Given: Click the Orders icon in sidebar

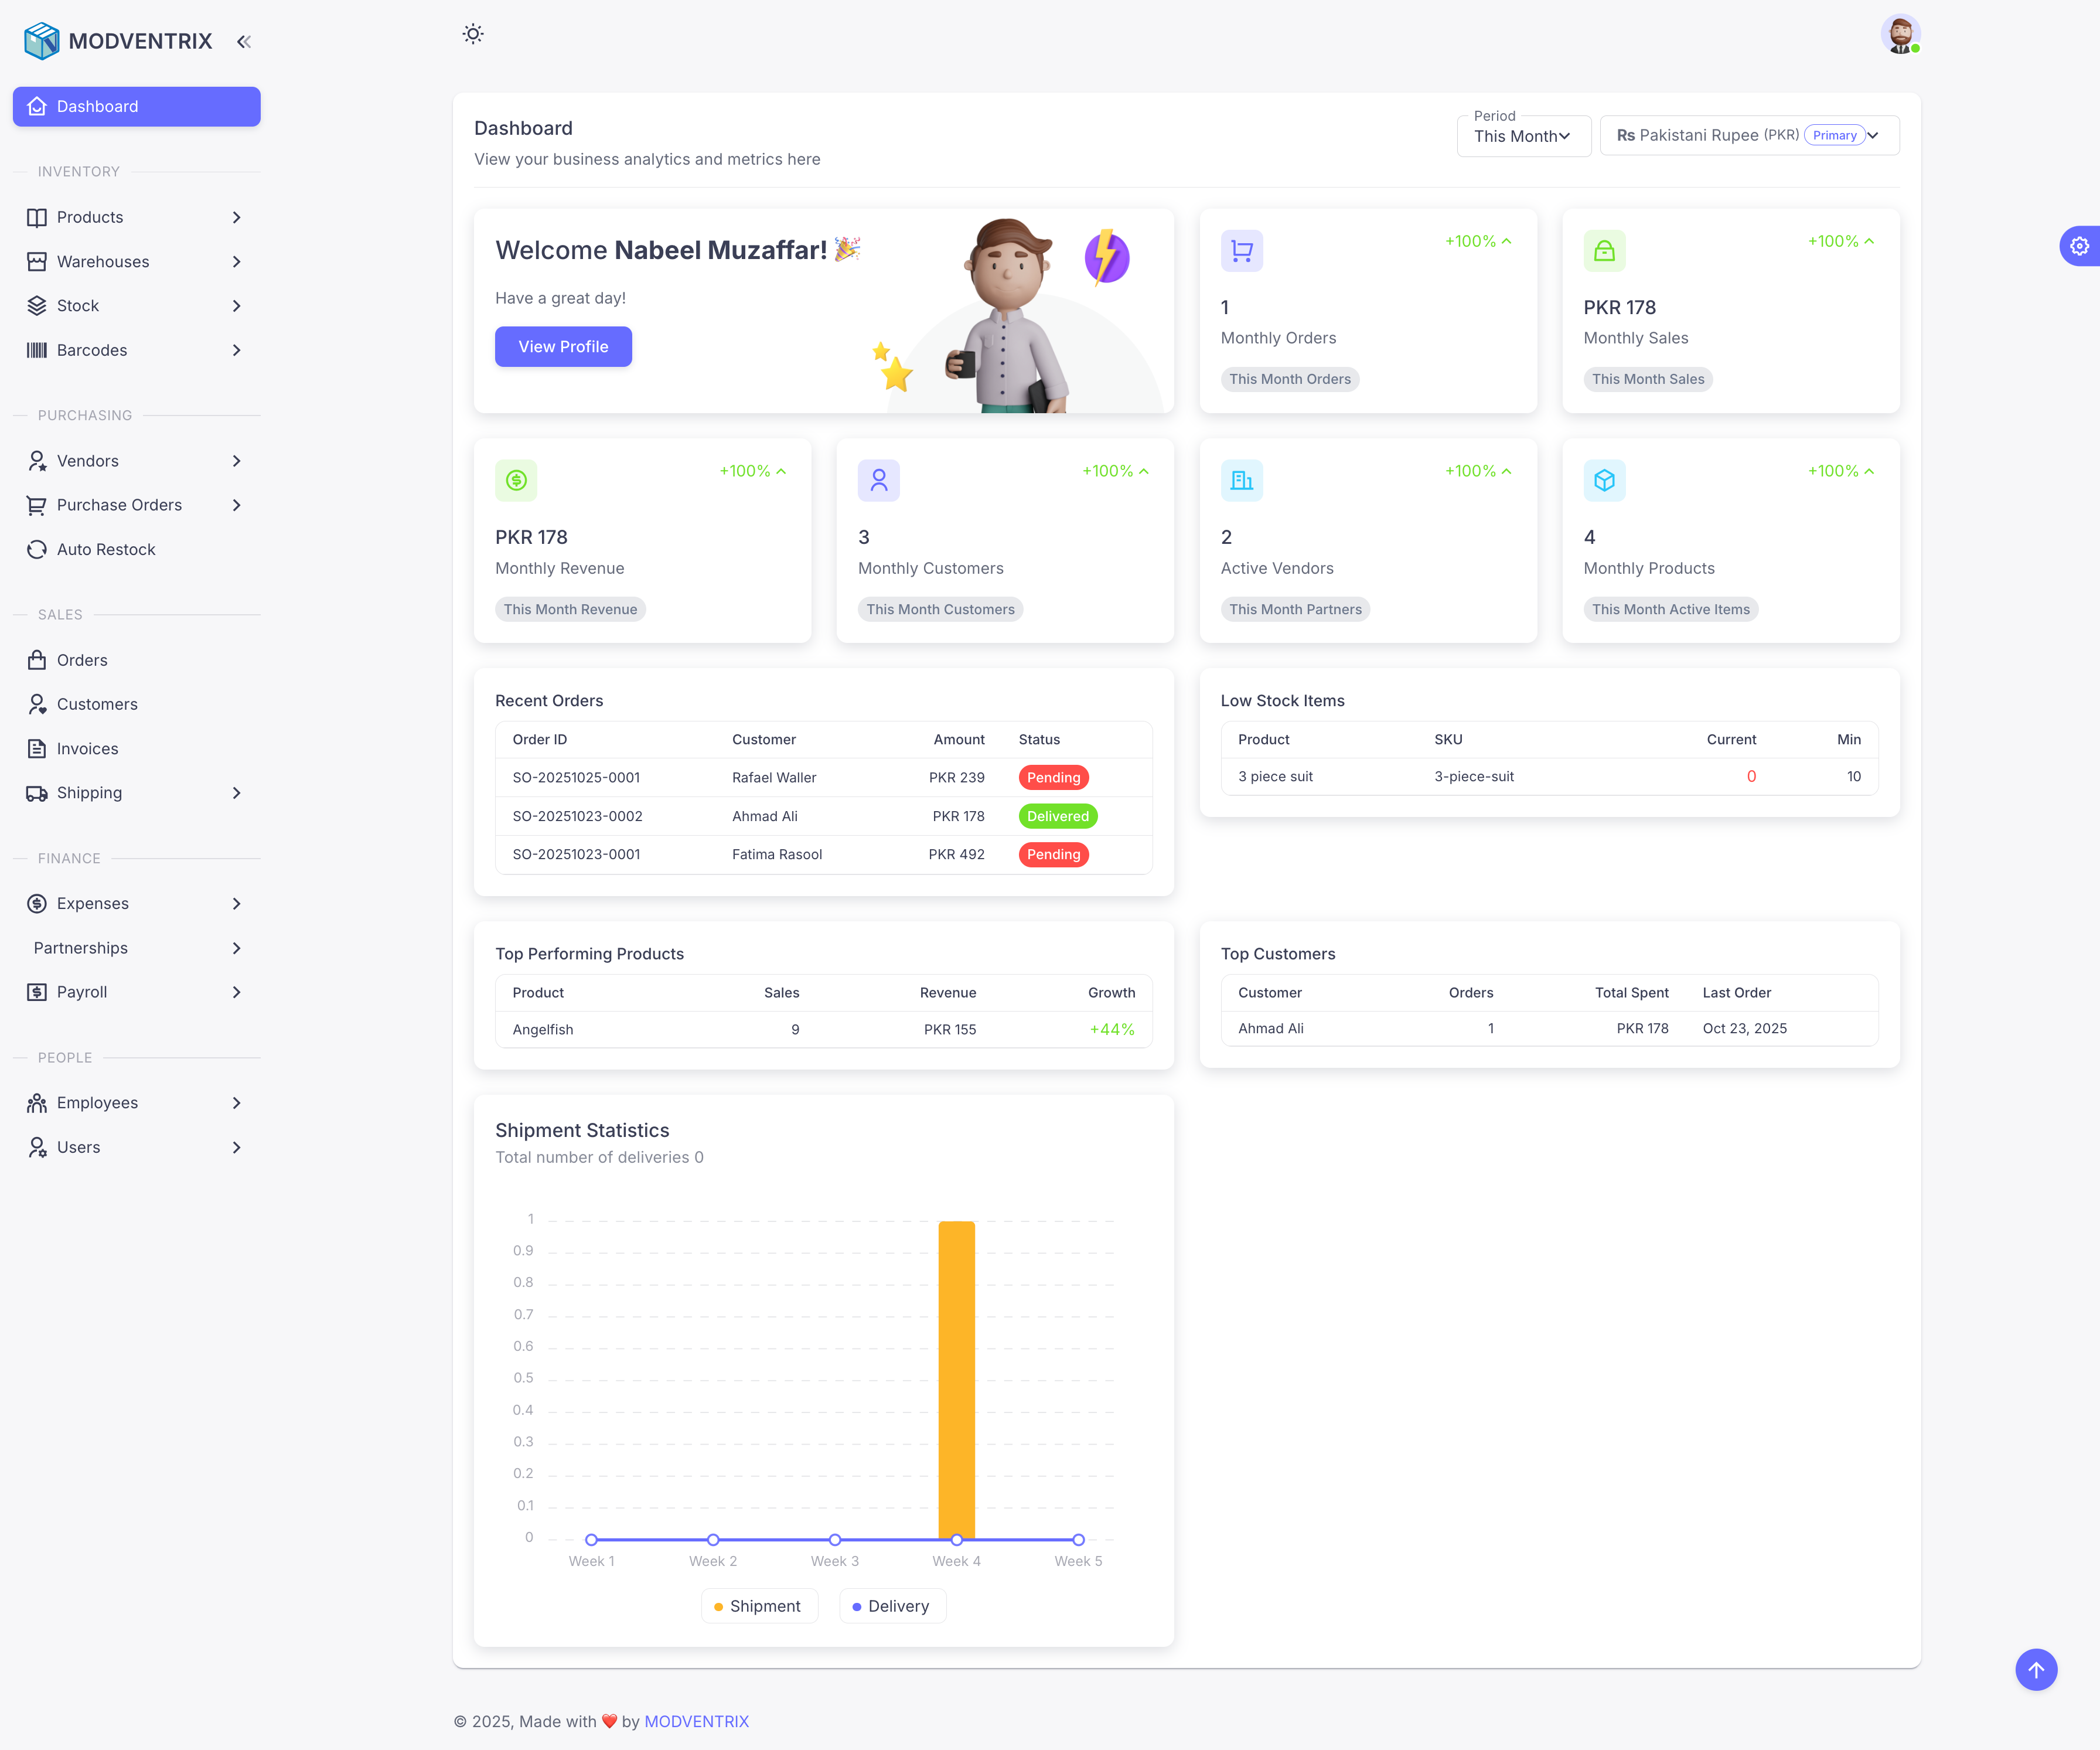Looking at the screenshot, I should [x=37, y=660].
